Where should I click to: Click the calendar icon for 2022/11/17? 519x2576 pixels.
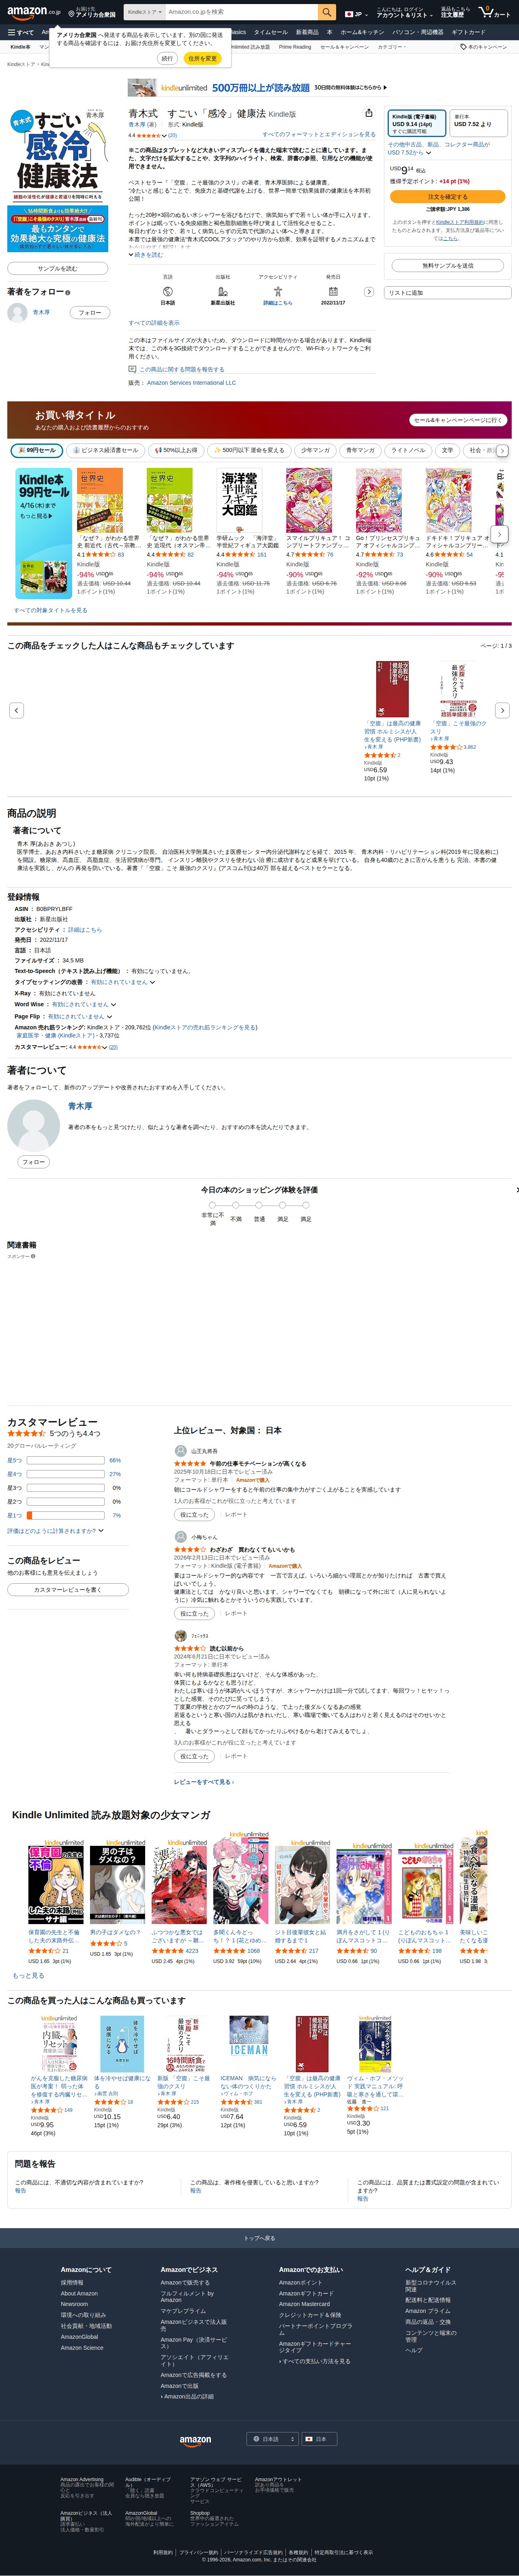coord(333,291)
